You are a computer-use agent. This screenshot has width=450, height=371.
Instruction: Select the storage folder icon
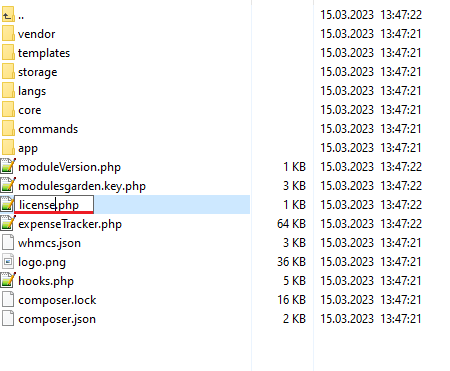point(8,72)
